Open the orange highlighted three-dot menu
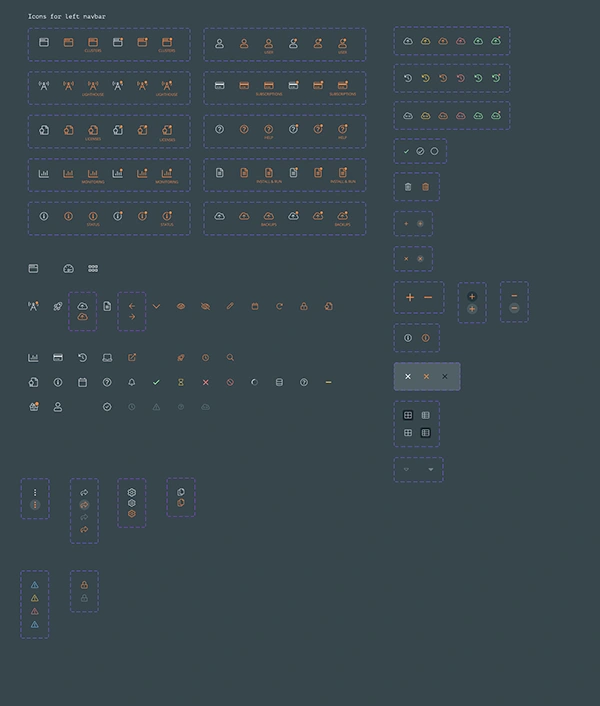This screenshot has height=706, width=600. pos(35,505)
